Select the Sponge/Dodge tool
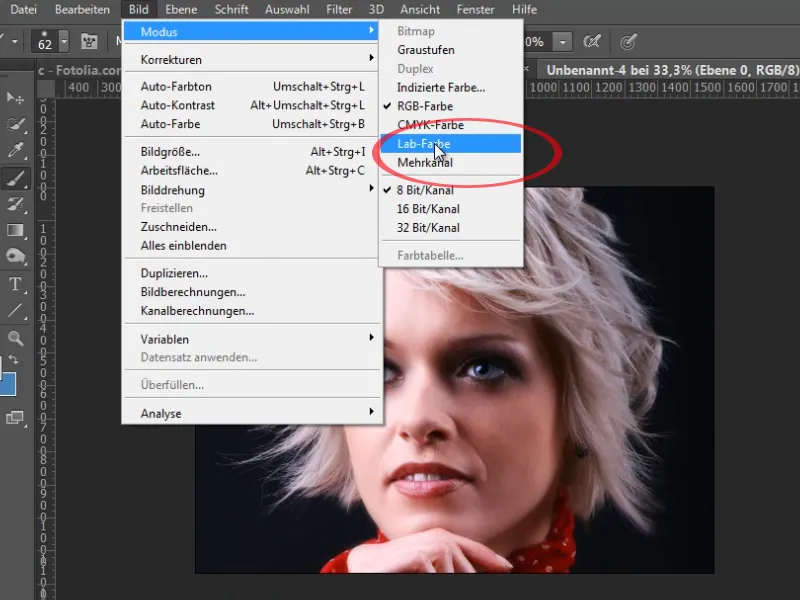The width and height of the screenshot is (800, 600). coord(15,256)
